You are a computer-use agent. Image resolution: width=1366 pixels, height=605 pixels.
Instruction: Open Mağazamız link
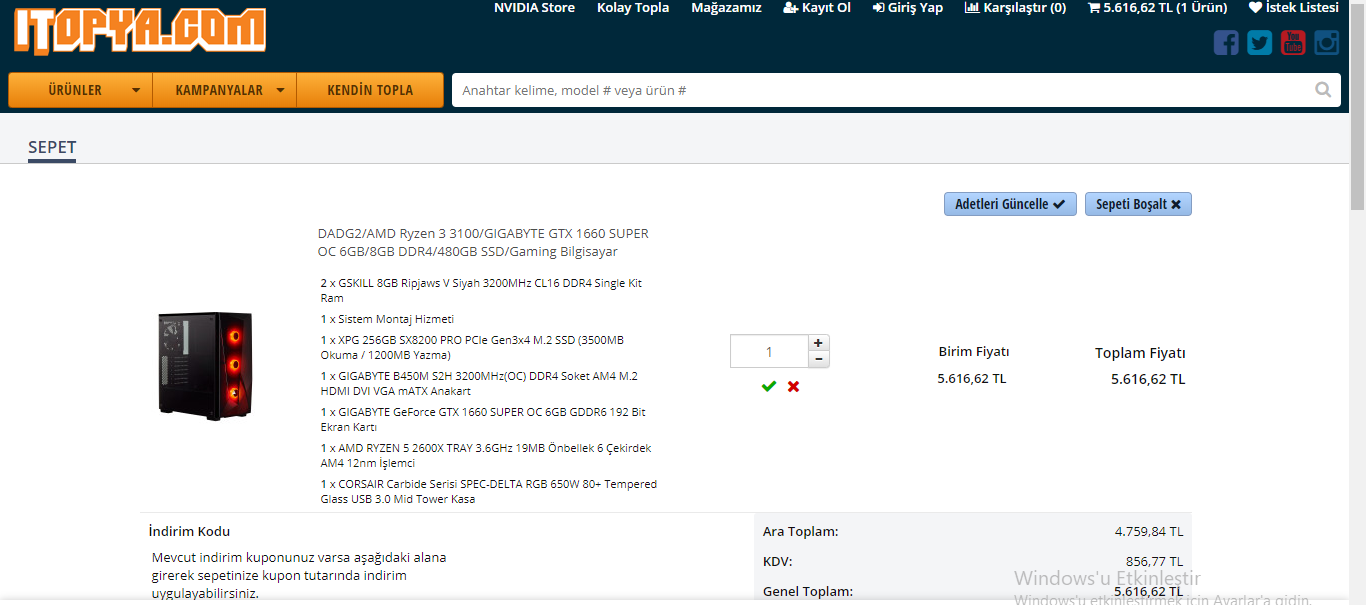[727, 8]
